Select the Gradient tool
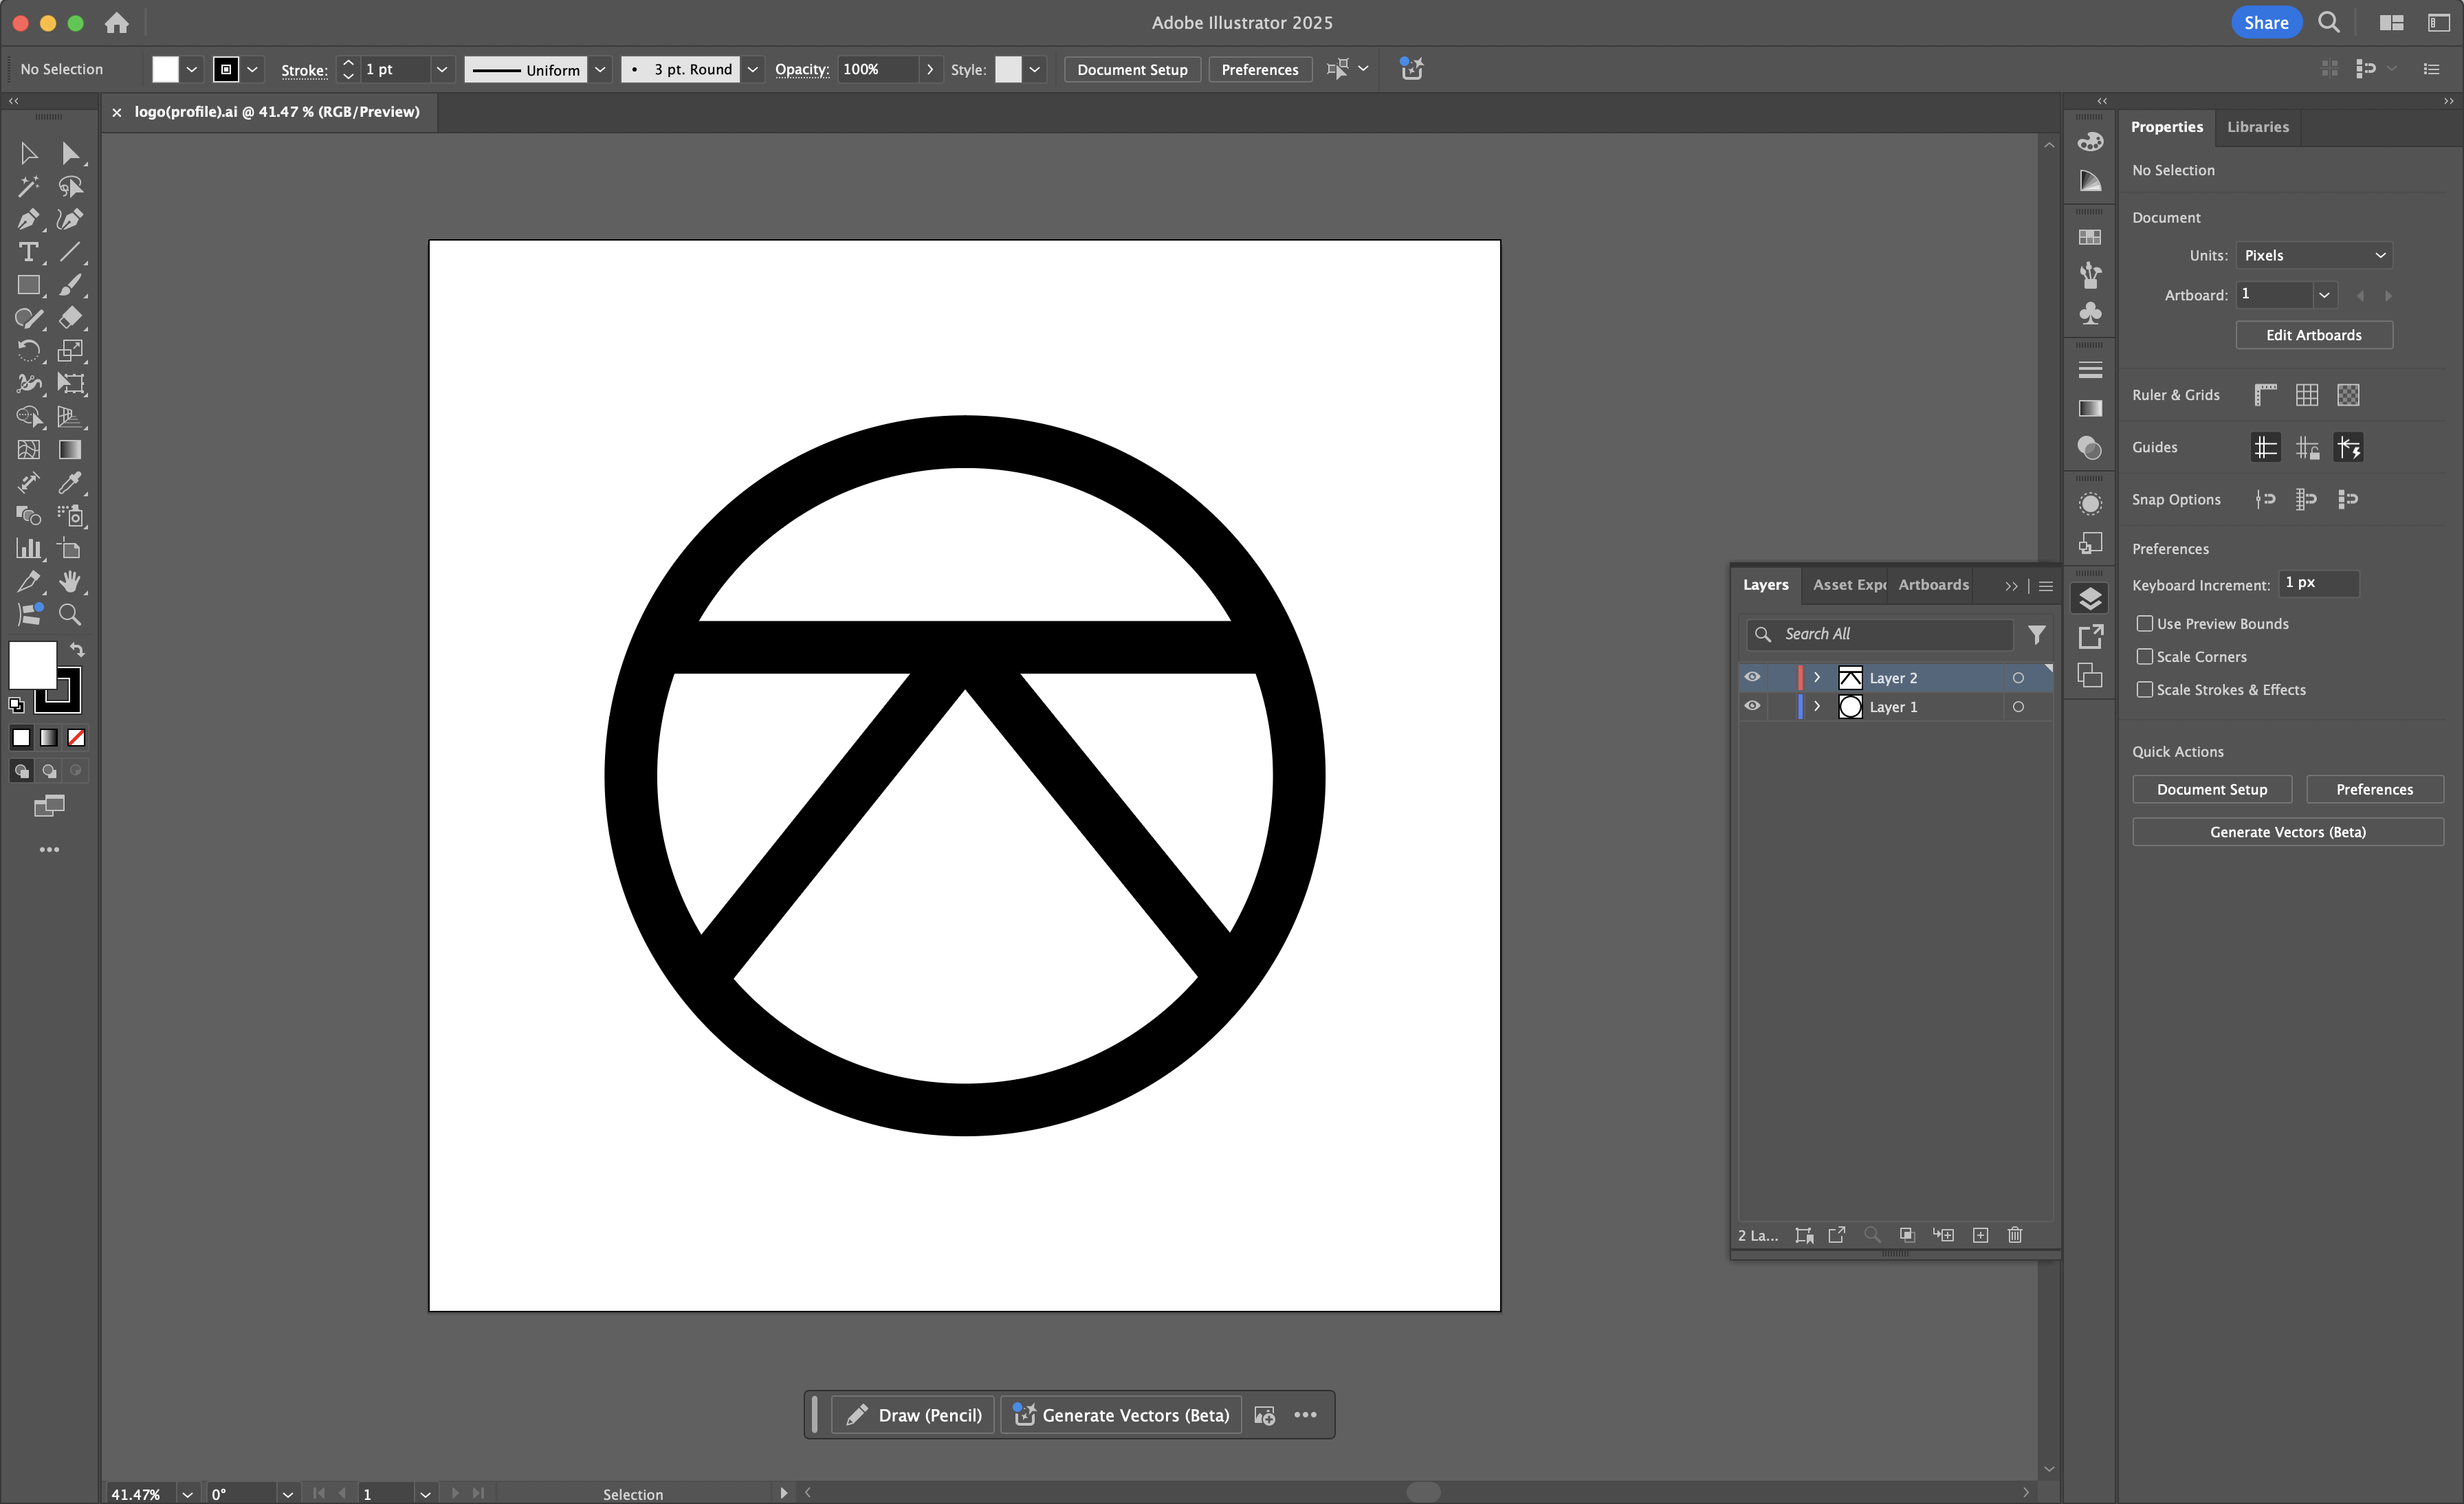This screenshot has width=2464, height=1504. pos(70,450)
